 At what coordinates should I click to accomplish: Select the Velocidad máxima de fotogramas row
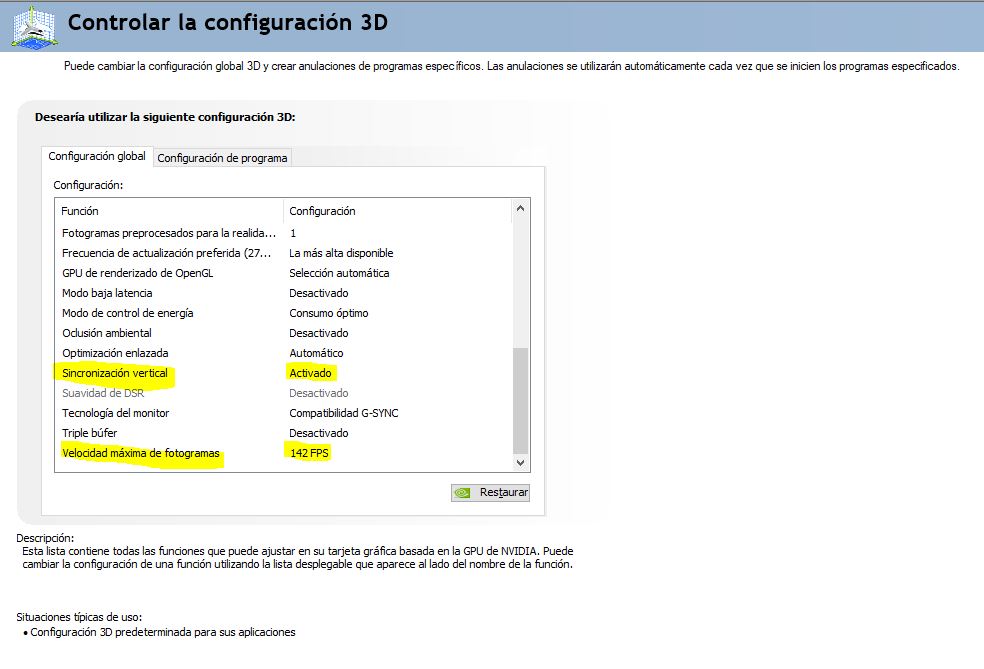284,453
